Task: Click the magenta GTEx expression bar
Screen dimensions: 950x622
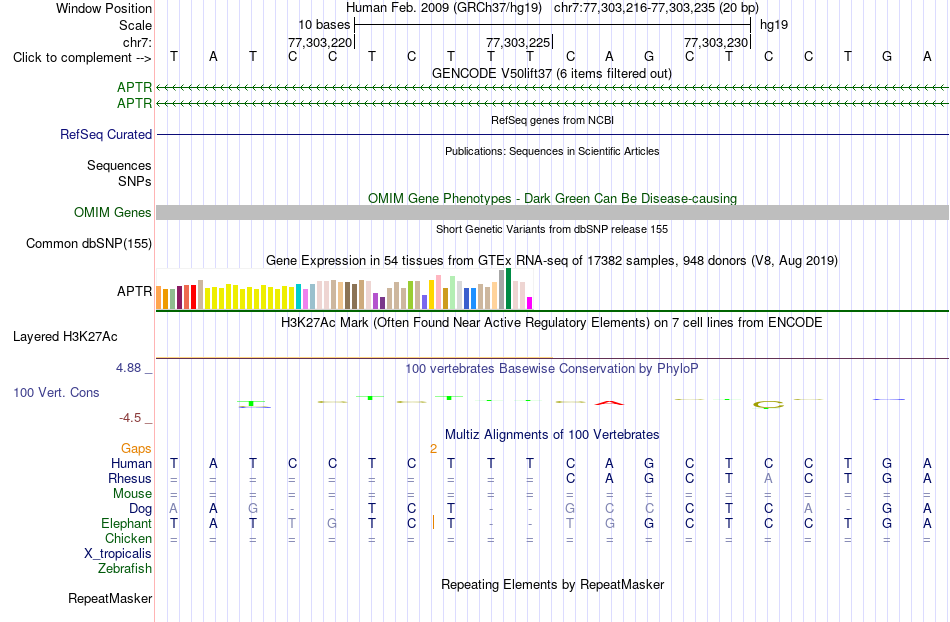Action: point(530,303)
